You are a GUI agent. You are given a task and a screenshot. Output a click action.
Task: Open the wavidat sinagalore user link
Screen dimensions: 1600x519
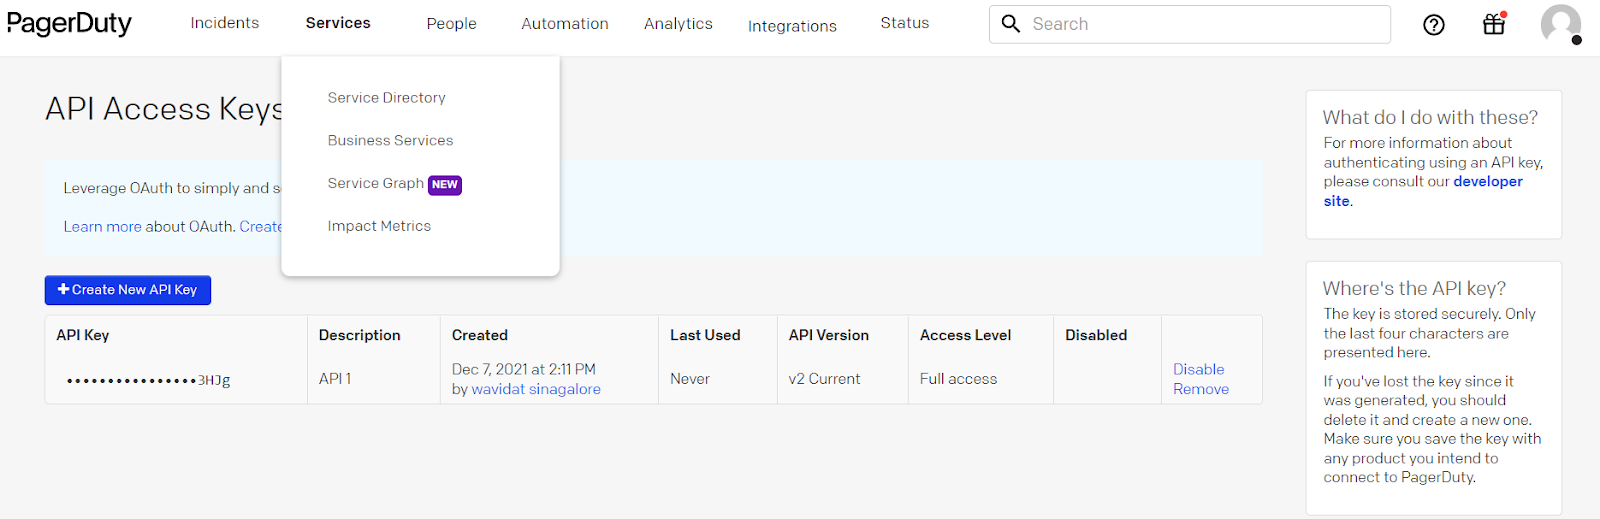click(536, 390)
